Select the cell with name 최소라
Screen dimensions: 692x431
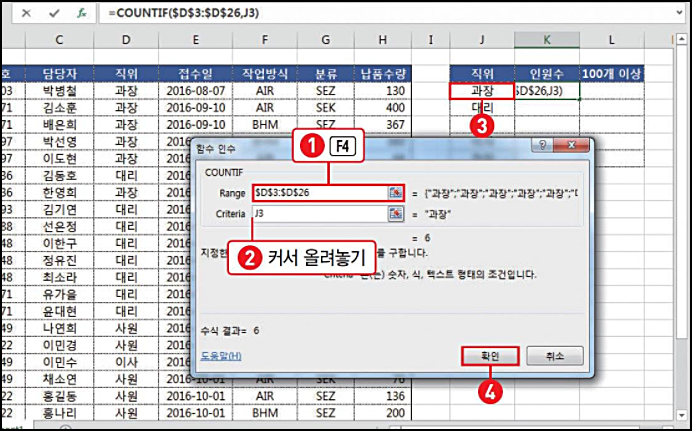pyautogui.click(x=59, y=277)
